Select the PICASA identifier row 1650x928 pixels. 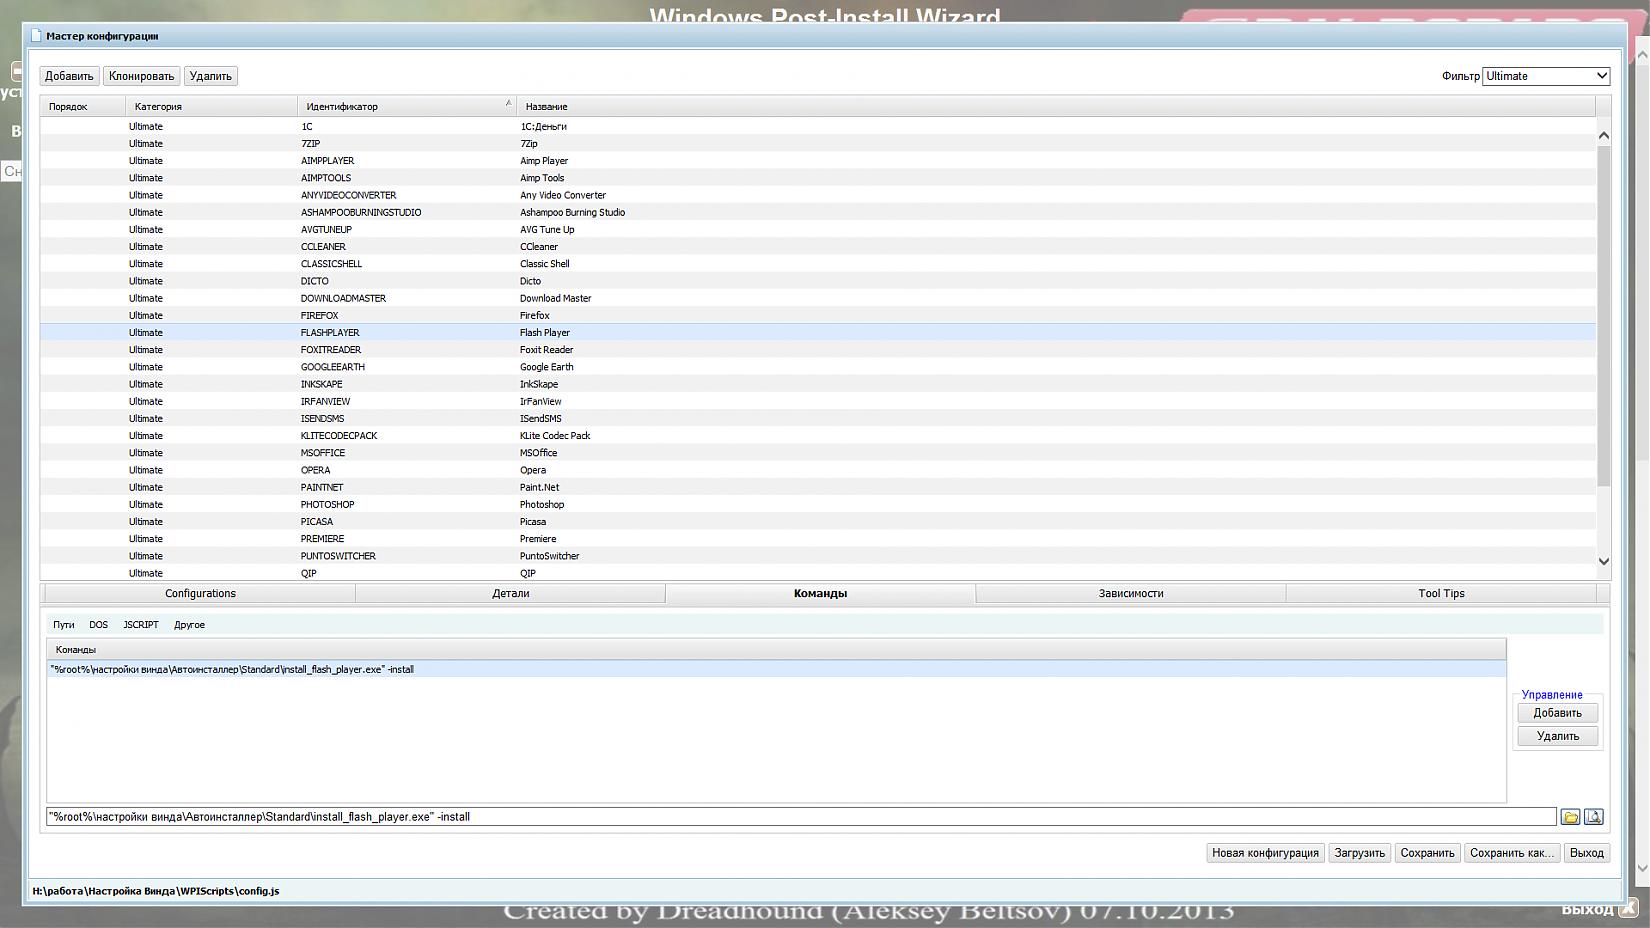pyautogui.click(x=317, y=522)
